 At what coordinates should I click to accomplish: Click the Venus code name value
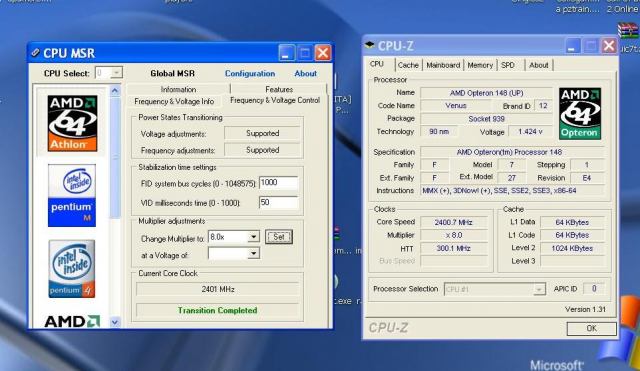[x=456, y=105]
